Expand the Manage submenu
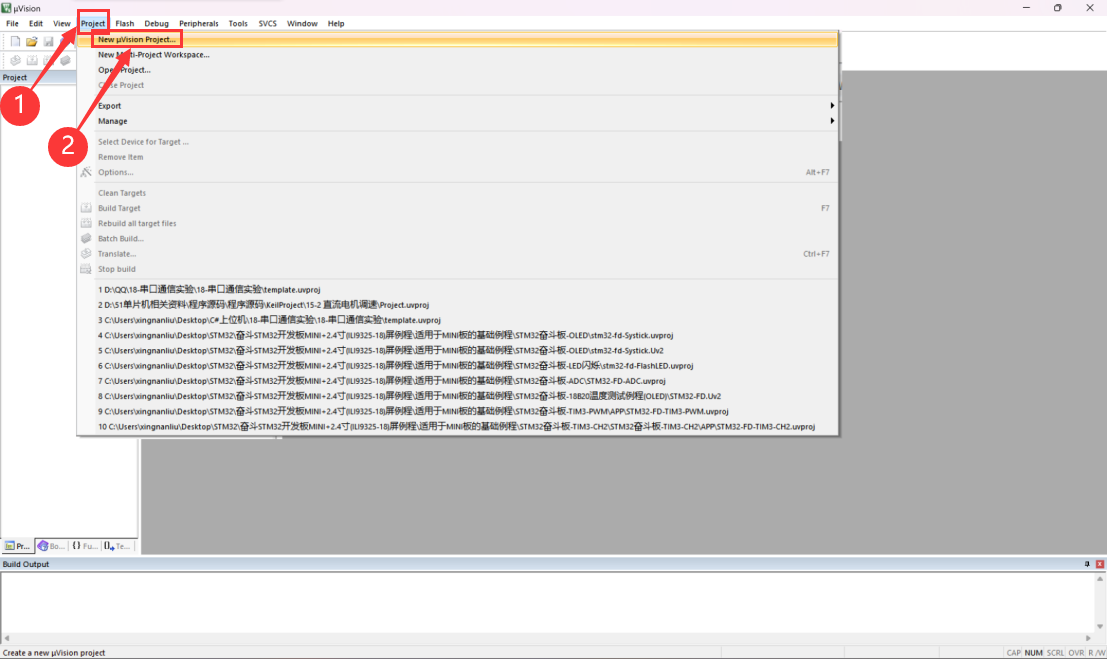The image size is (1108, 660). (x=457, y=121)
